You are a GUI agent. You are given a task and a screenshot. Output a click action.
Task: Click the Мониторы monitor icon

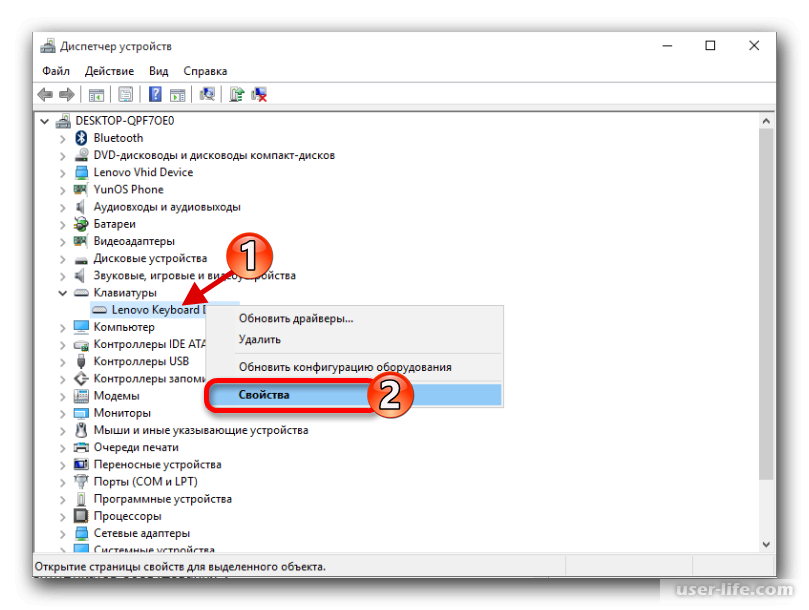coord(81,413)
